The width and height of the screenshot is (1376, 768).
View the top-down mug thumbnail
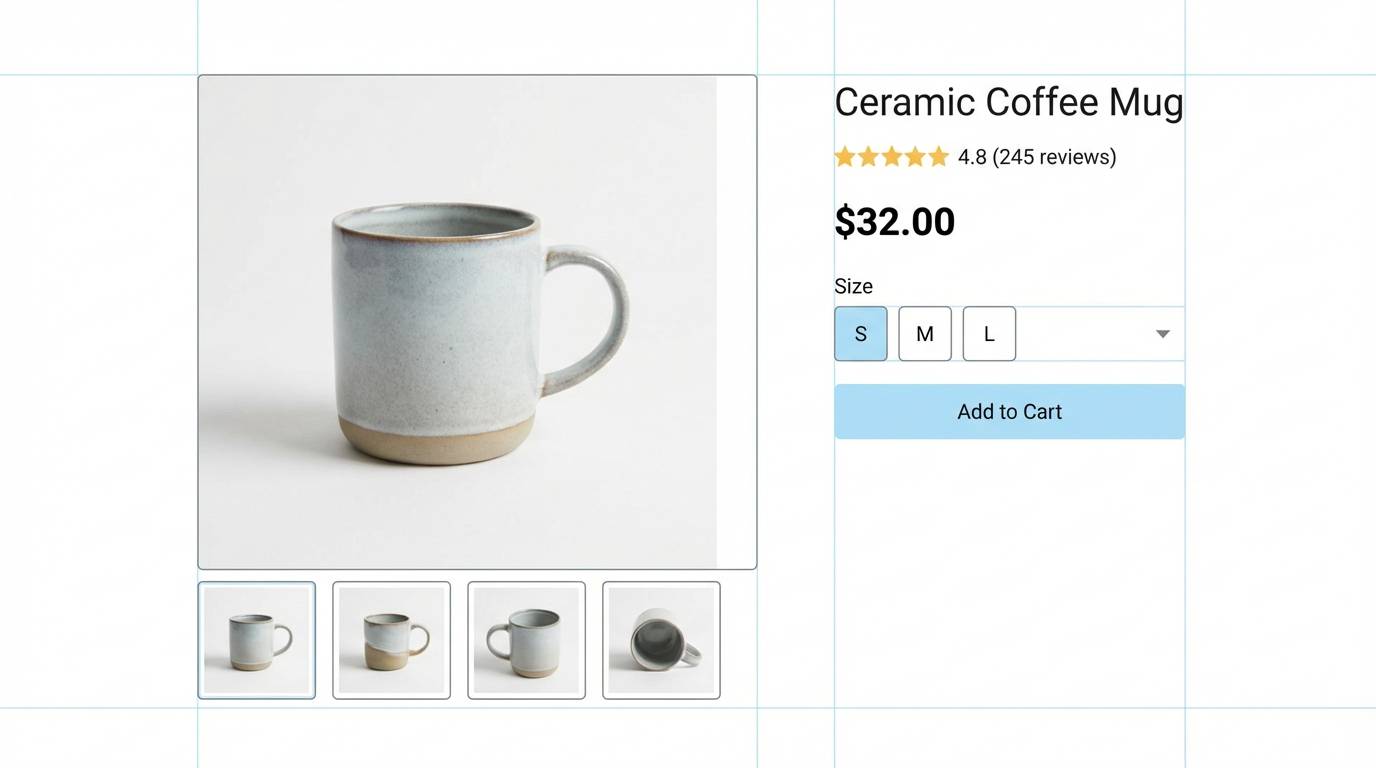[661, 639]
